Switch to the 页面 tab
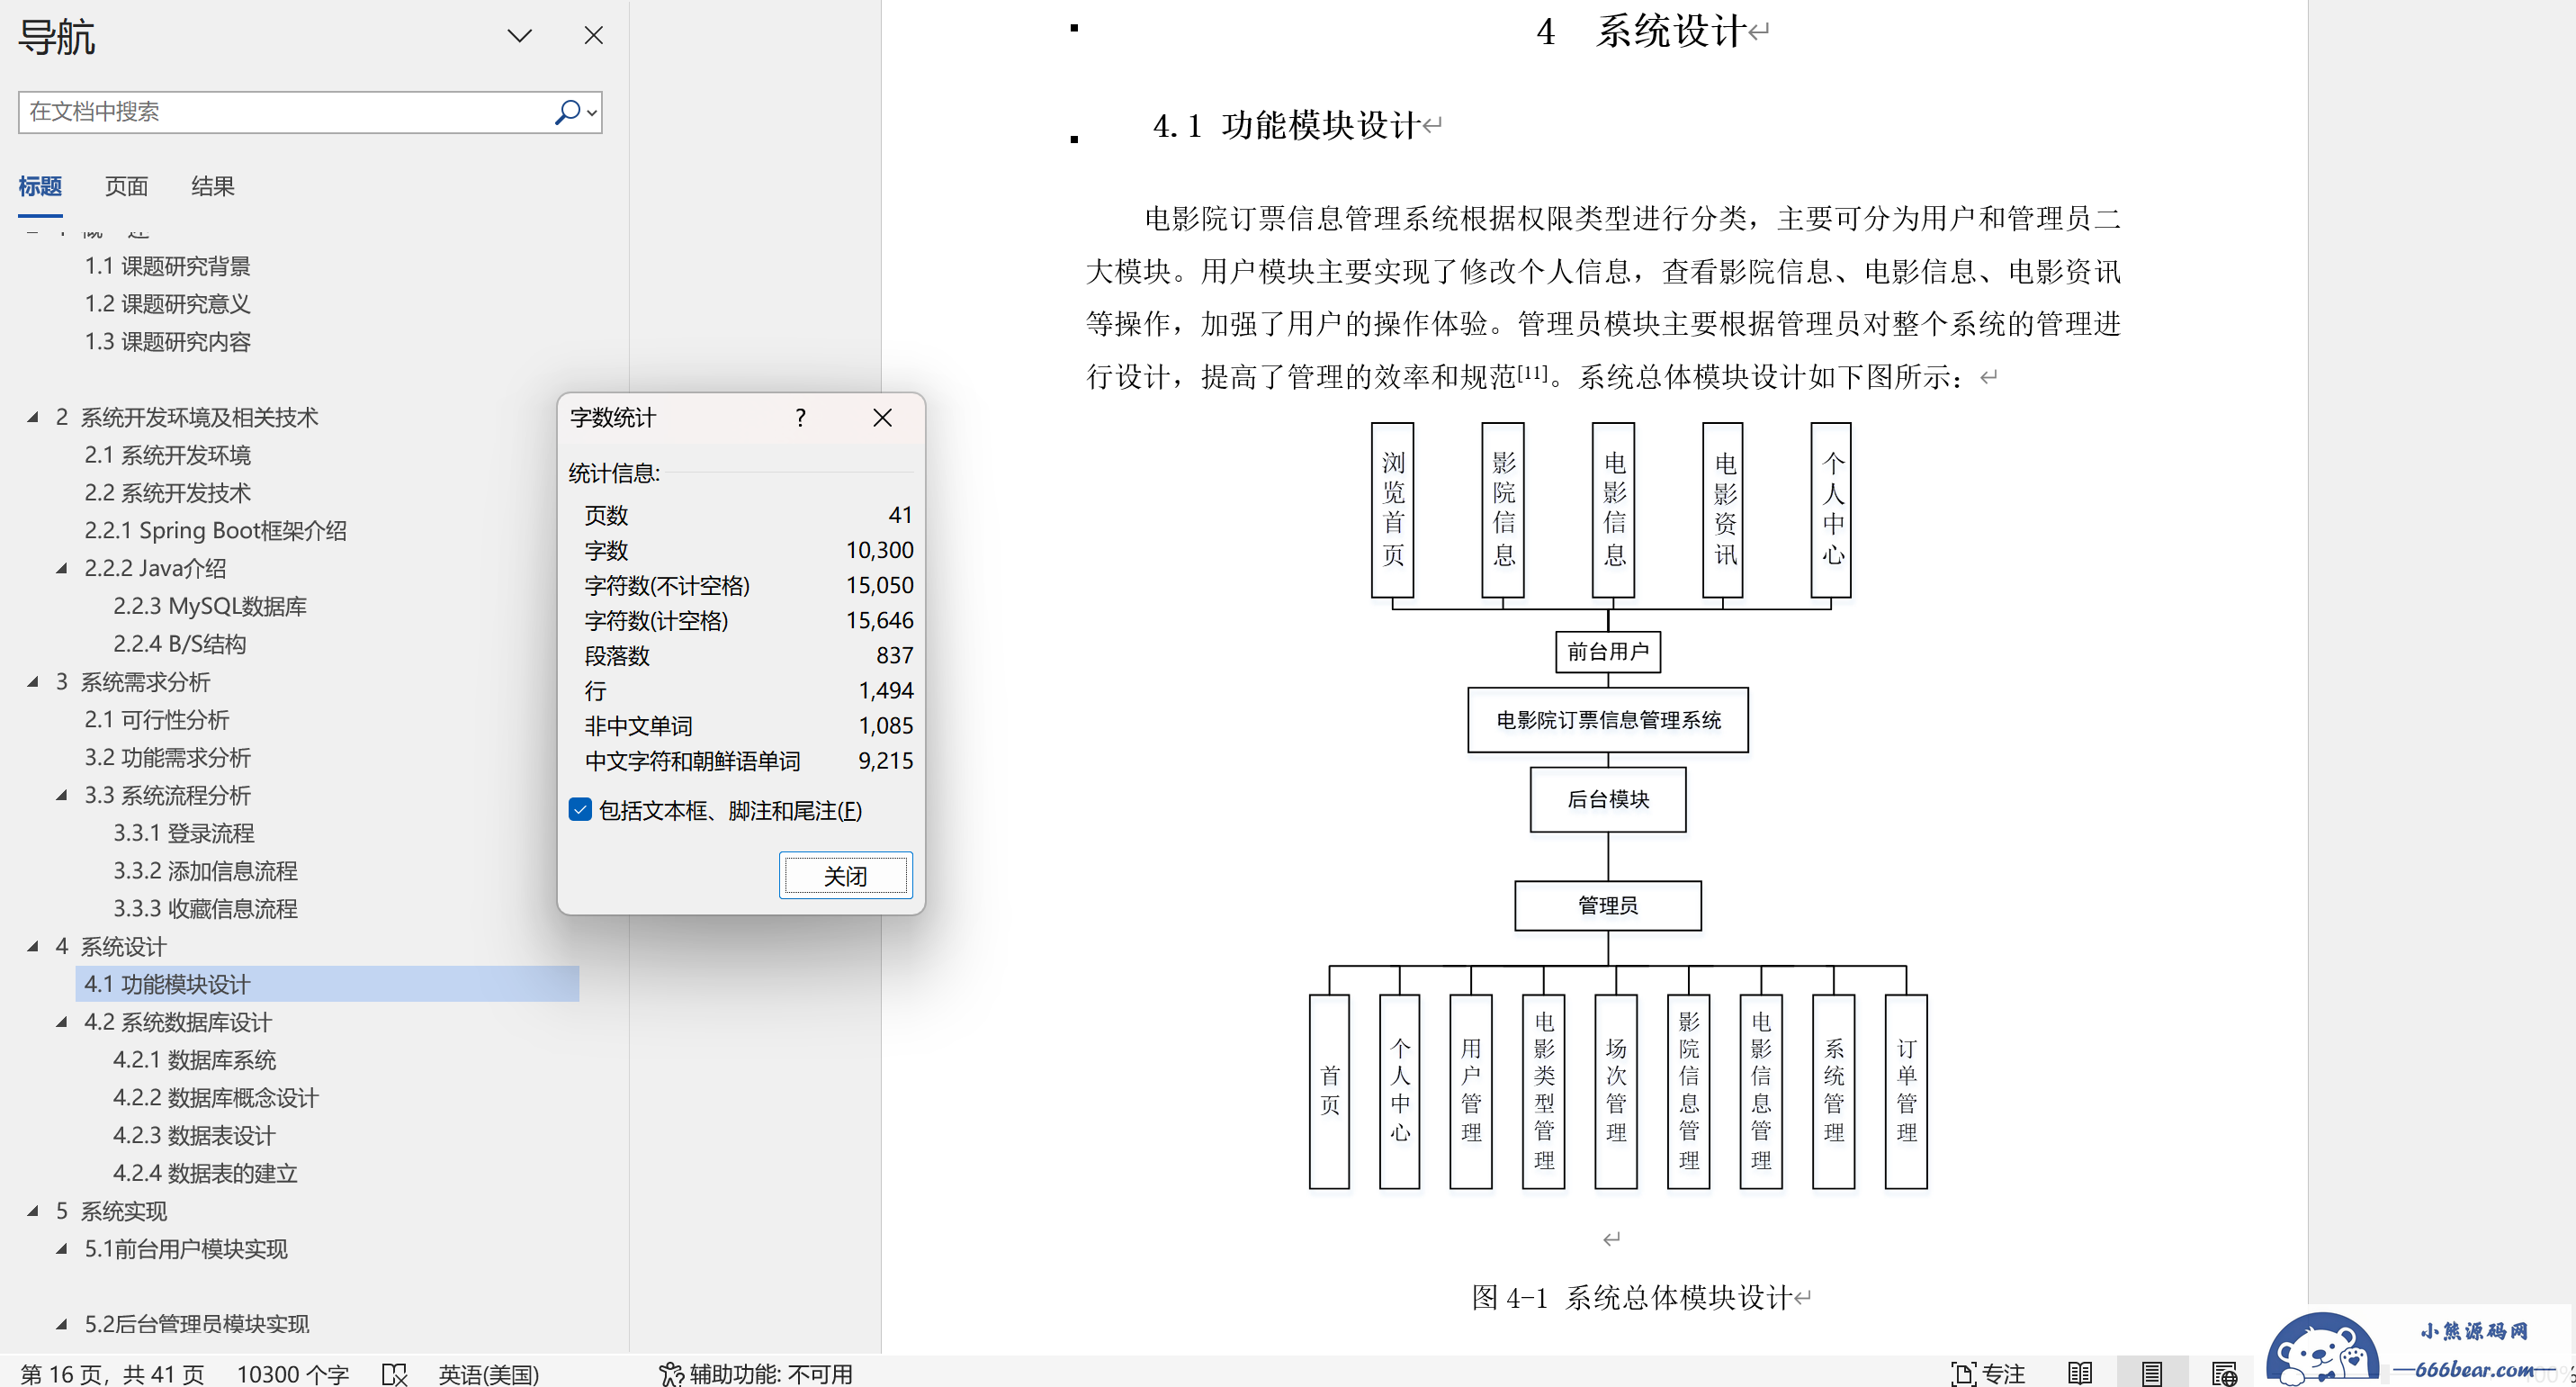Viewport: 2576px width, 1387px height. [x=126, y=186]
